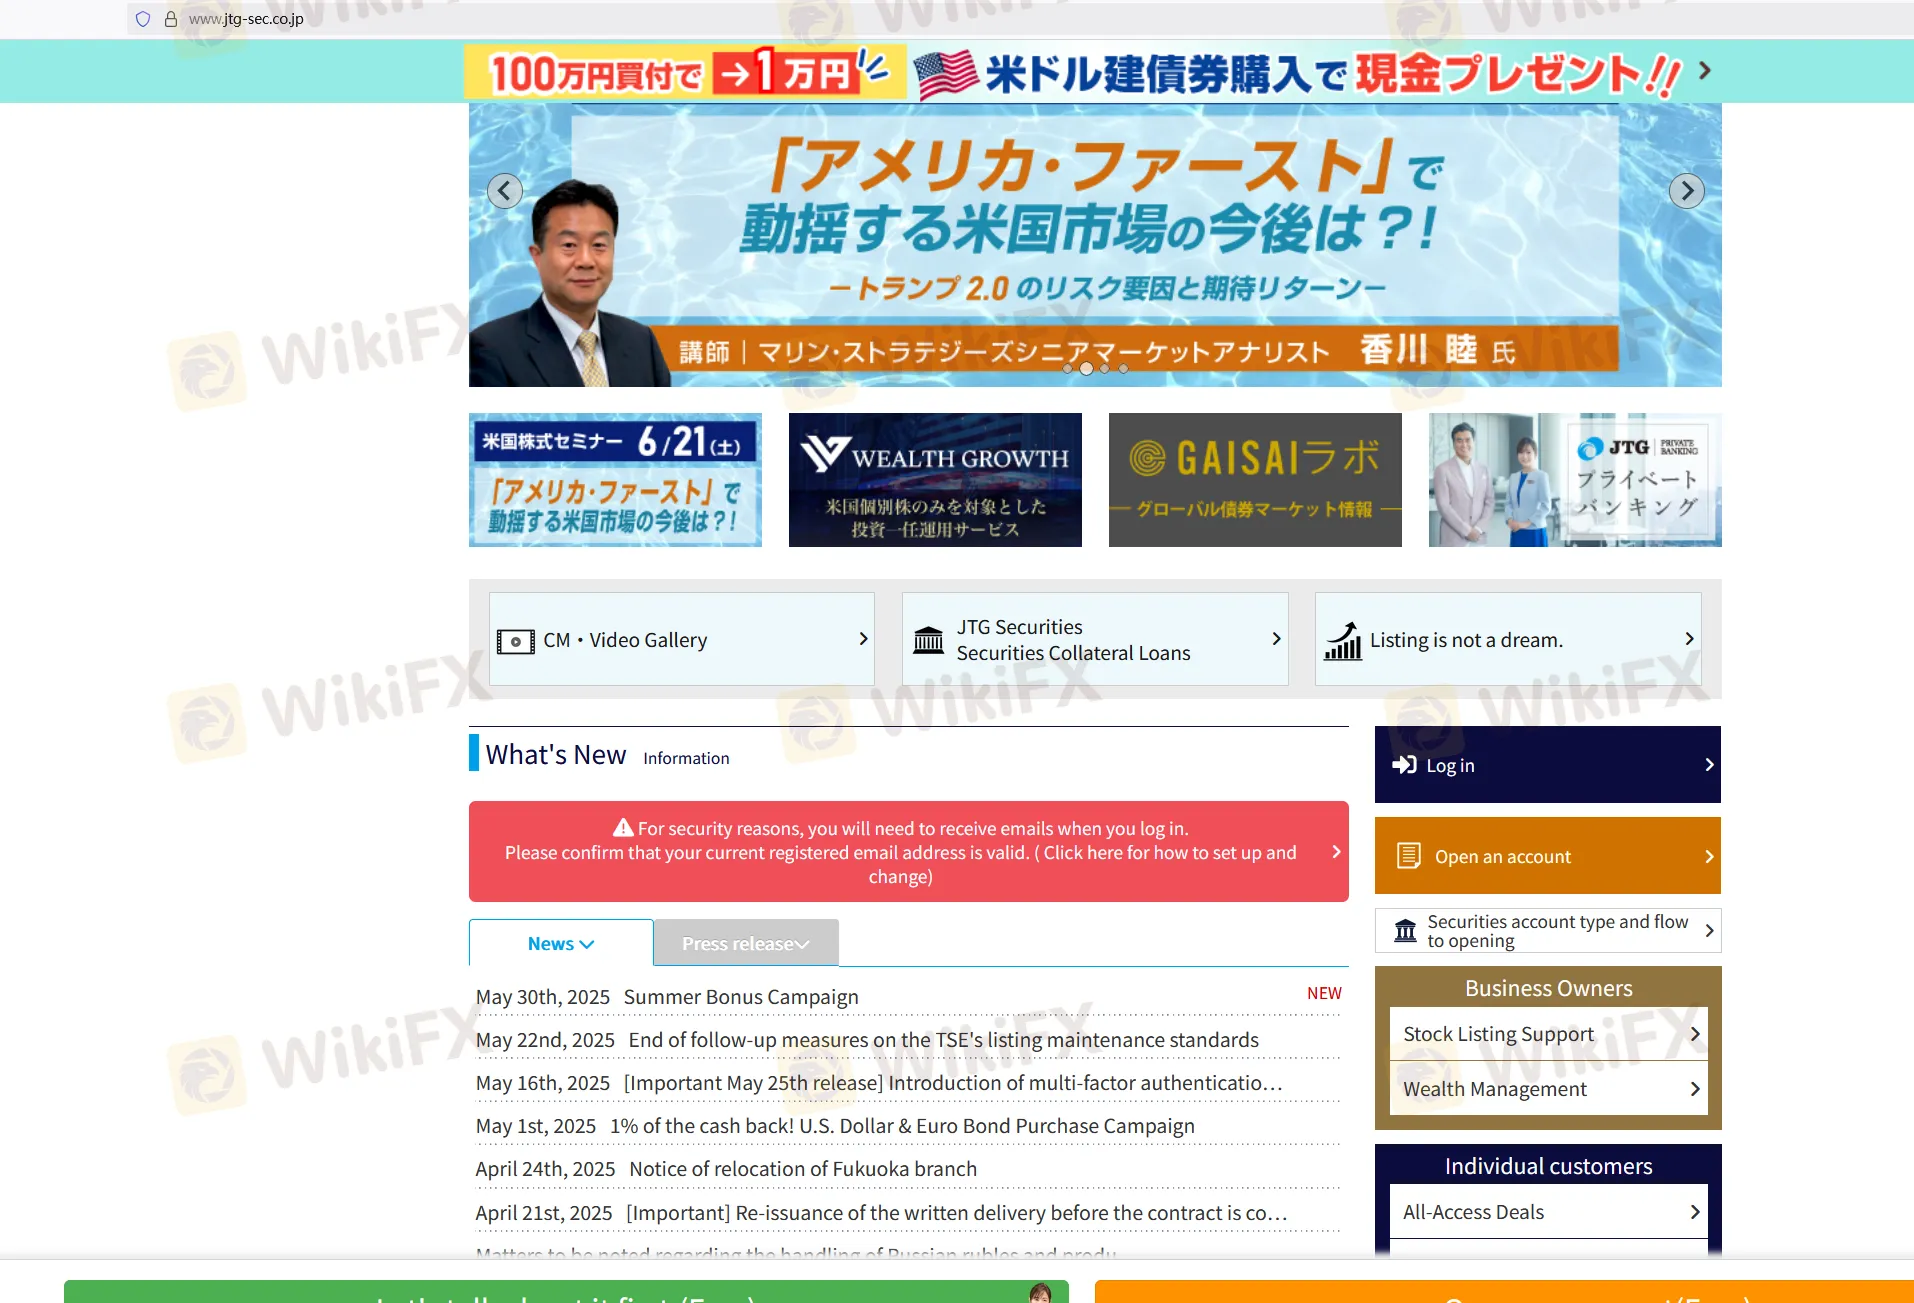Image resolution: width=1914 pixels, height=1303 pixels.
Task: Click the shield icon in address bar
Action: pos(143,19)
